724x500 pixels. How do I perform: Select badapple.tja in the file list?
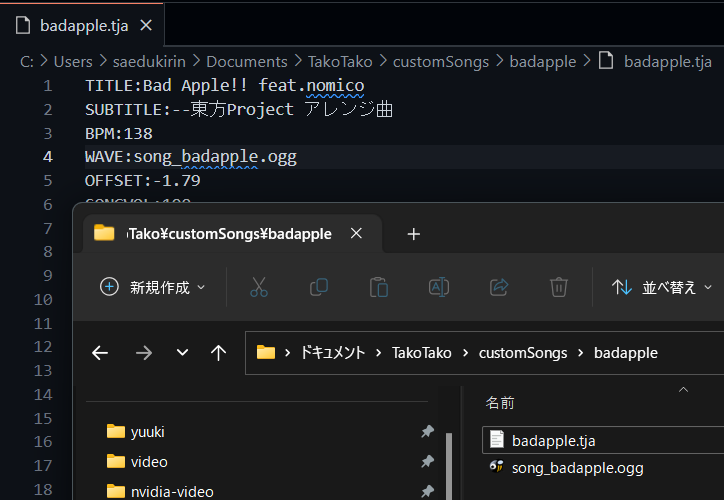click(x=603, y=440)
